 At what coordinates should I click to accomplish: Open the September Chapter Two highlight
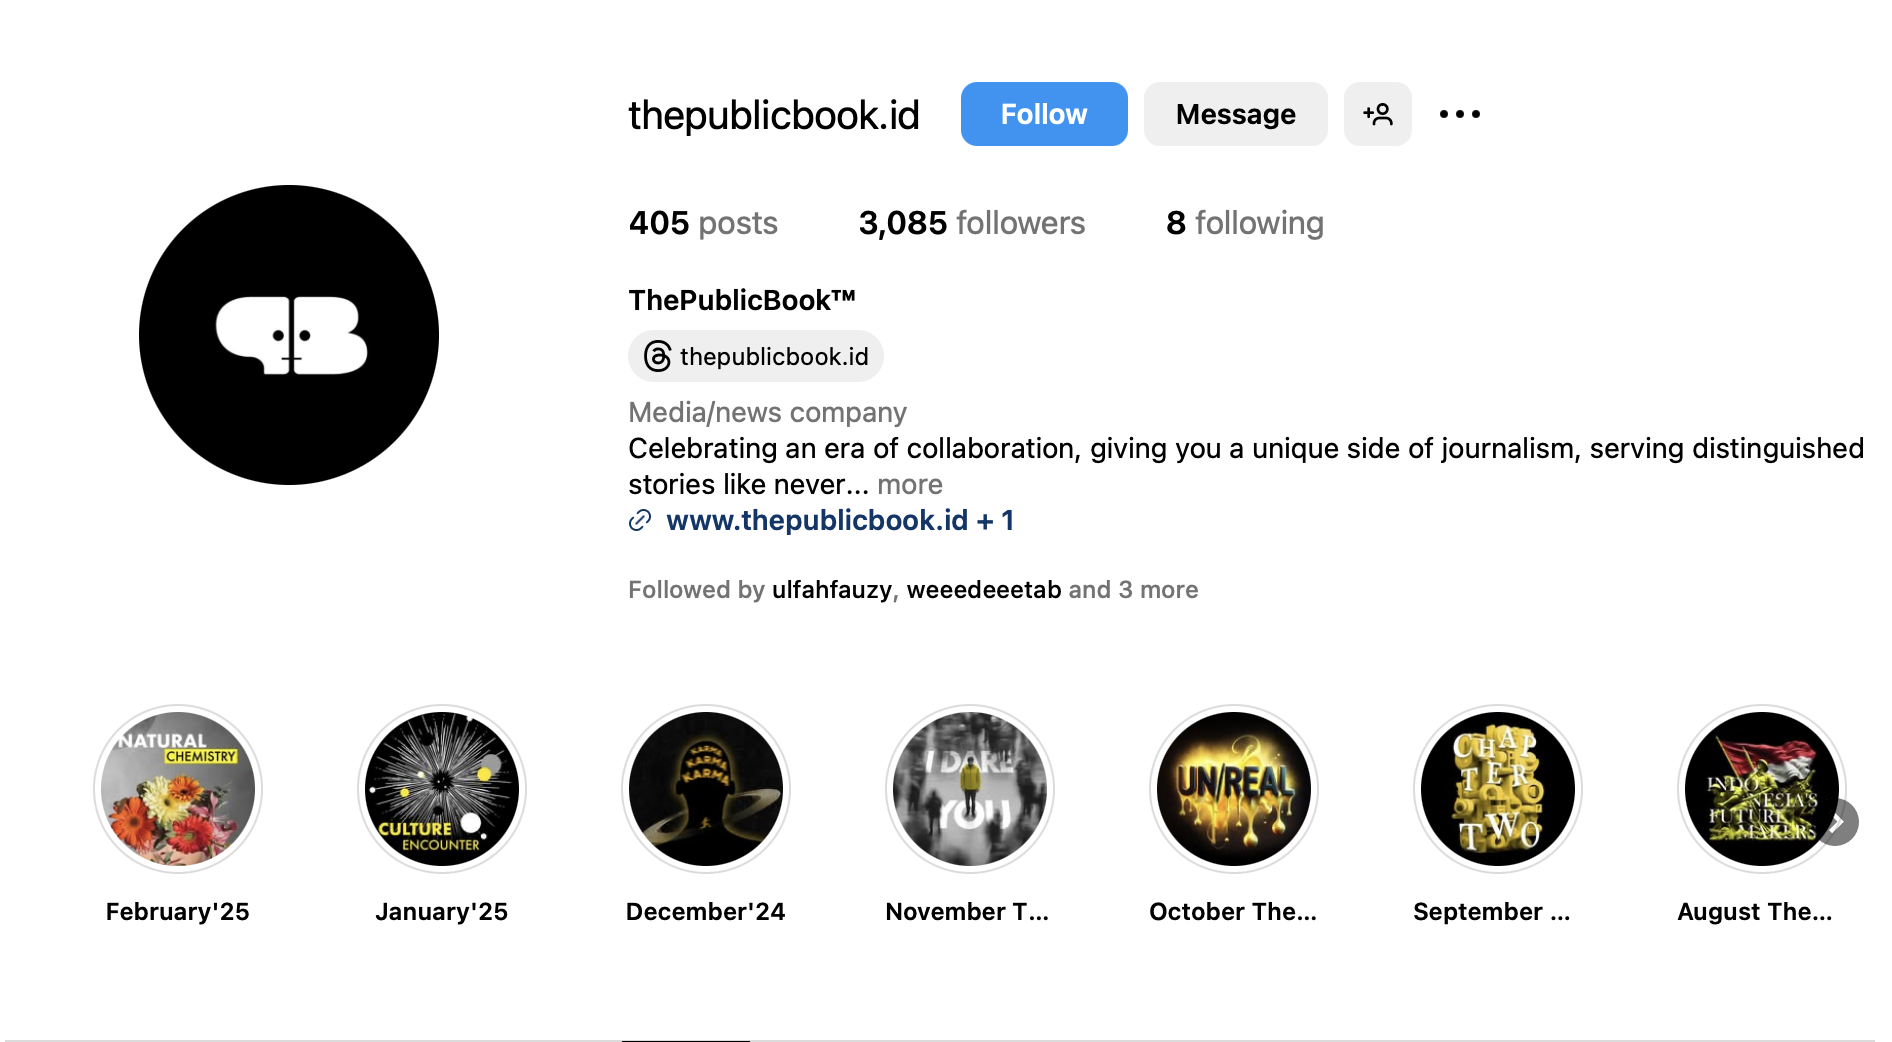(1498, 789)
